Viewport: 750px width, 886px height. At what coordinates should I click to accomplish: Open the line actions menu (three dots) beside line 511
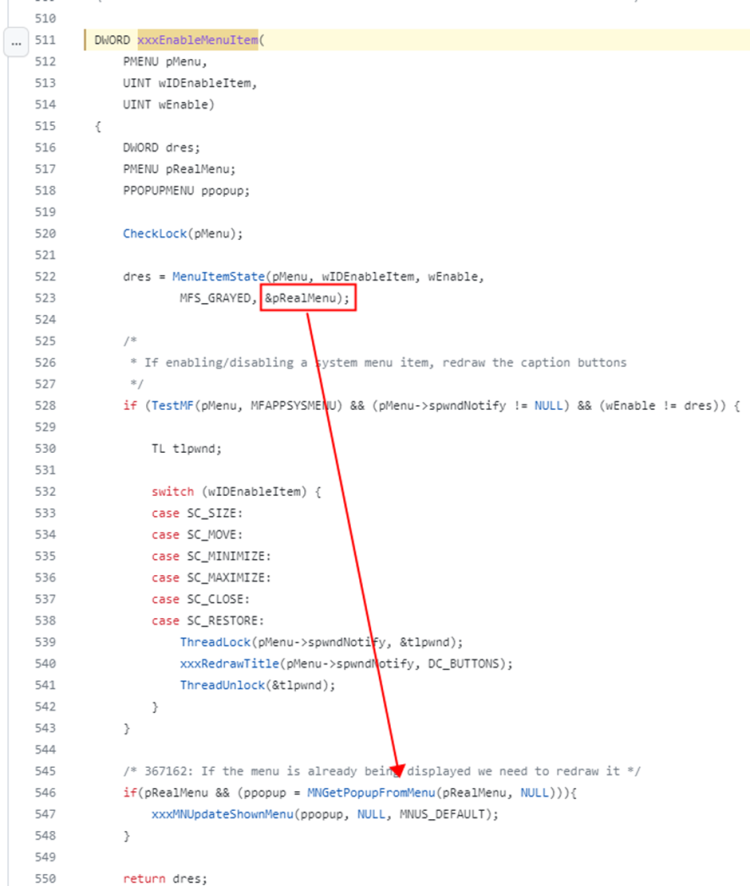15,41
